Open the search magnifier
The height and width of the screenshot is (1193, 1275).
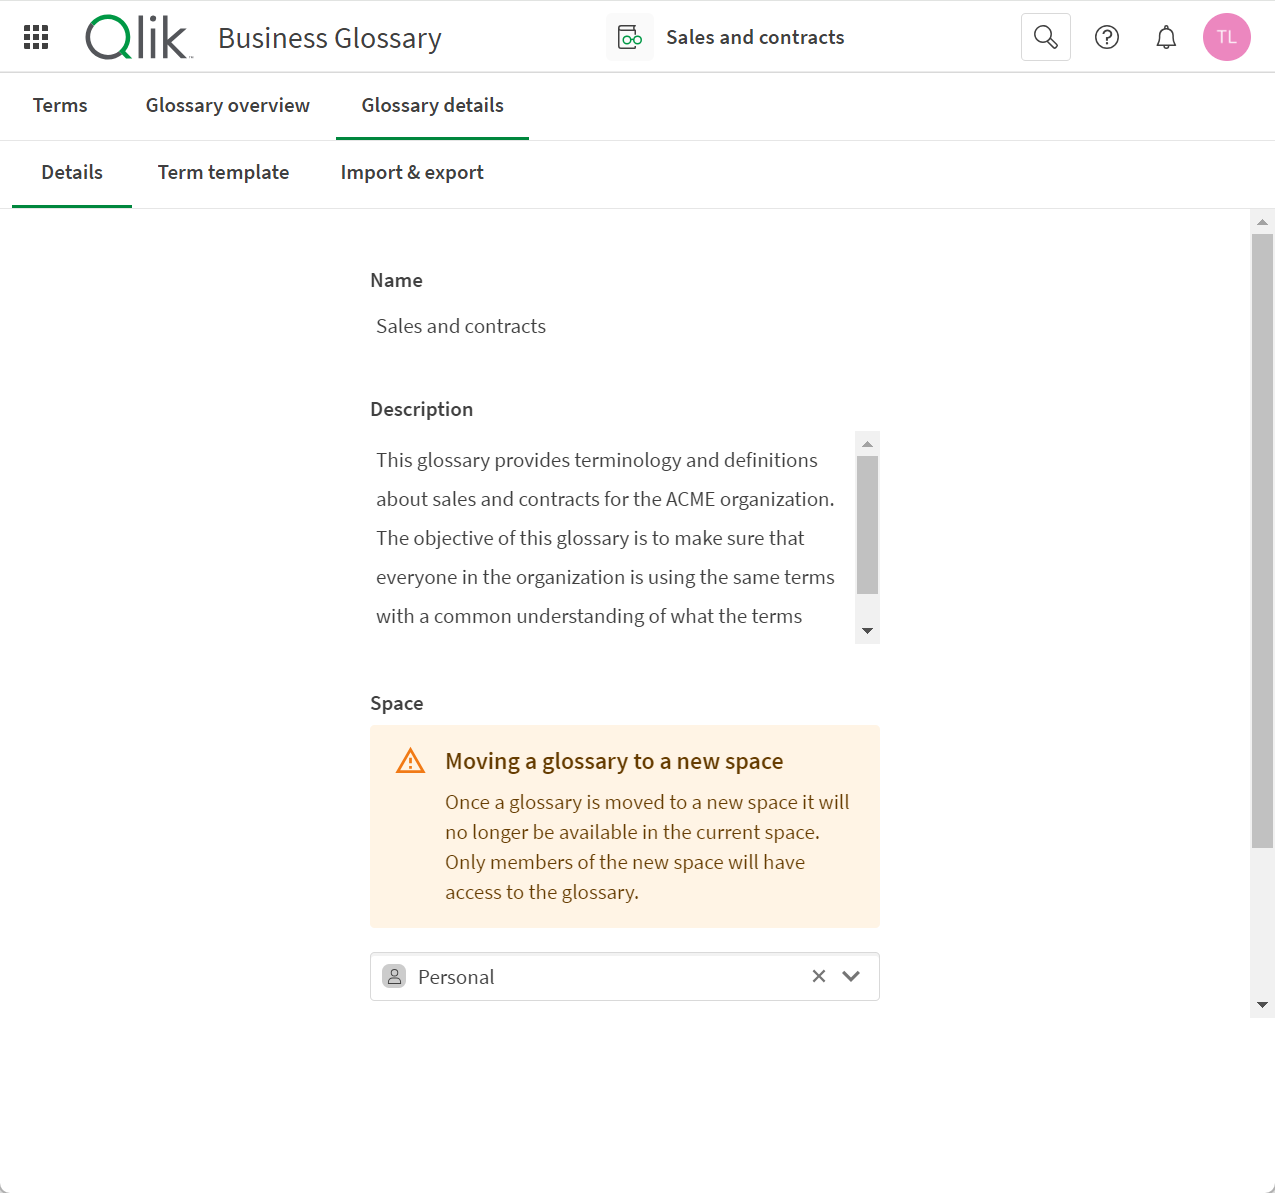click(x=1045, y=37)
